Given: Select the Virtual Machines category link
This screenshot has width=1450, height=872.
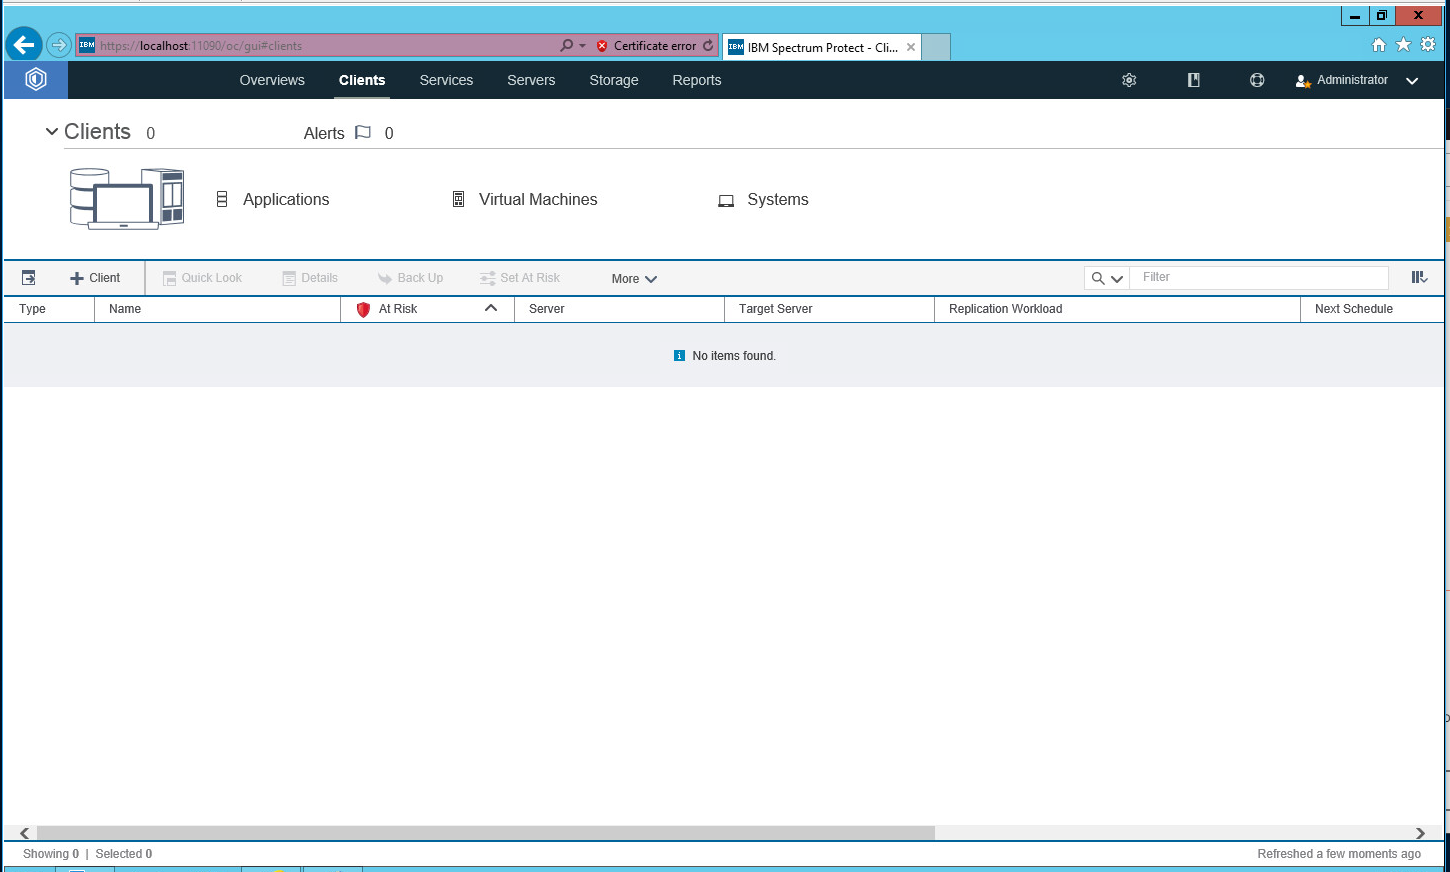Looking at the screenshot, I should click(537, 200).
